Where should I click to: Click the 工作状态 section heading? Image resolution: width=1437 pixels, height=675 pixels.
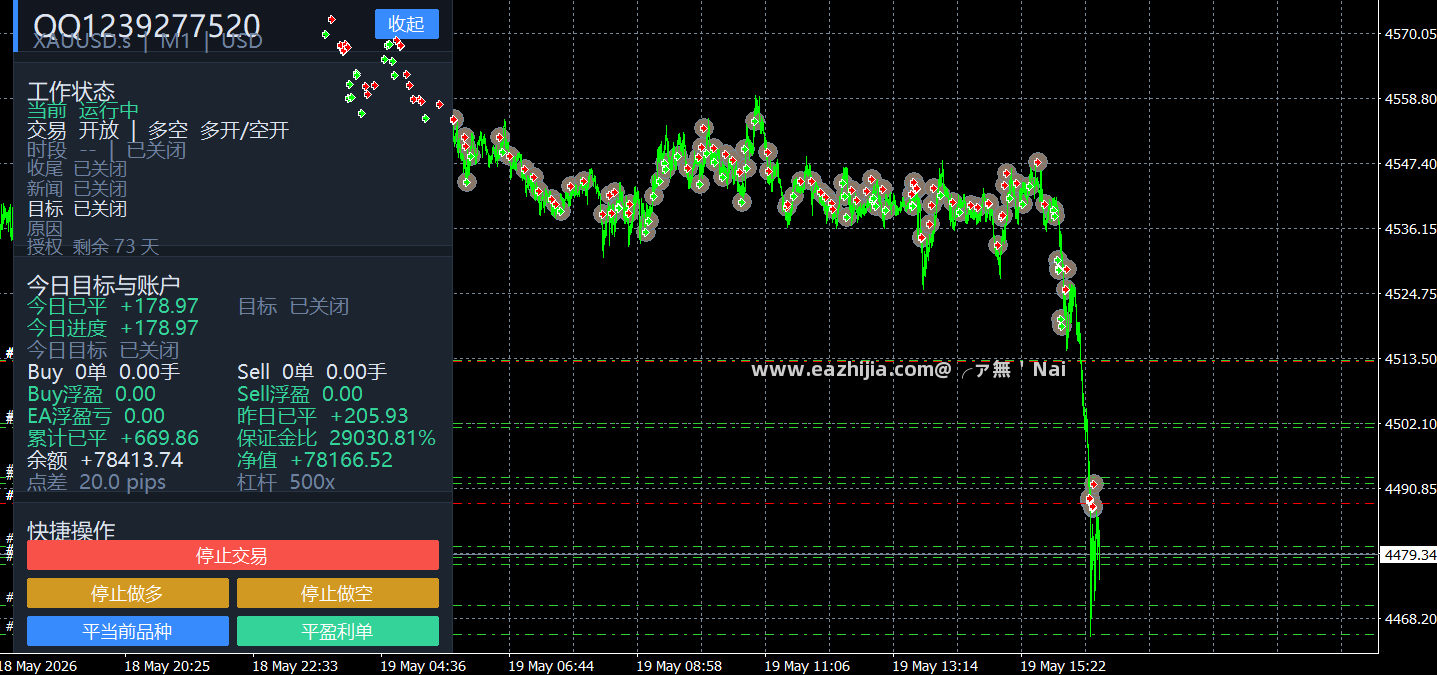tap(71, 92)
